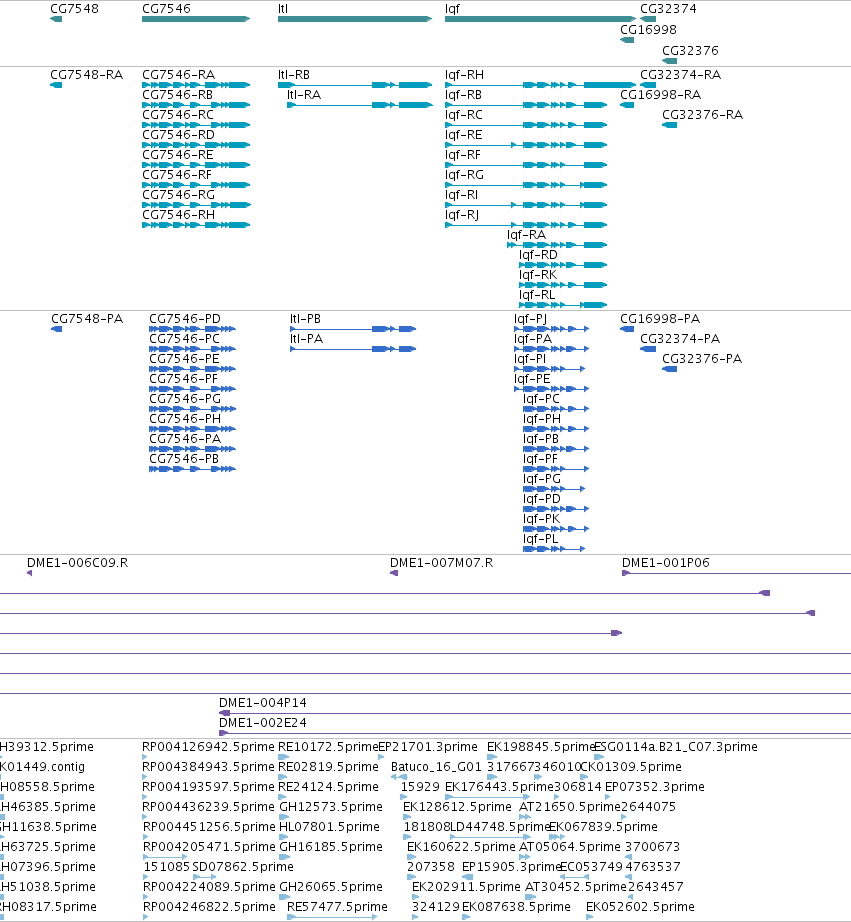Click the CG7546-RA transcript label
The image size is (851, 922).
tap(178, 75)
